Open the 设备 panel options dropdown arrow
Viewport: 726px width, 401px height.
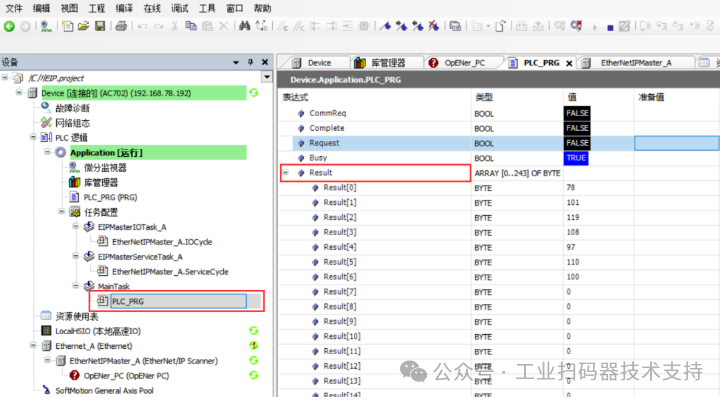click(x=236, y=63)
